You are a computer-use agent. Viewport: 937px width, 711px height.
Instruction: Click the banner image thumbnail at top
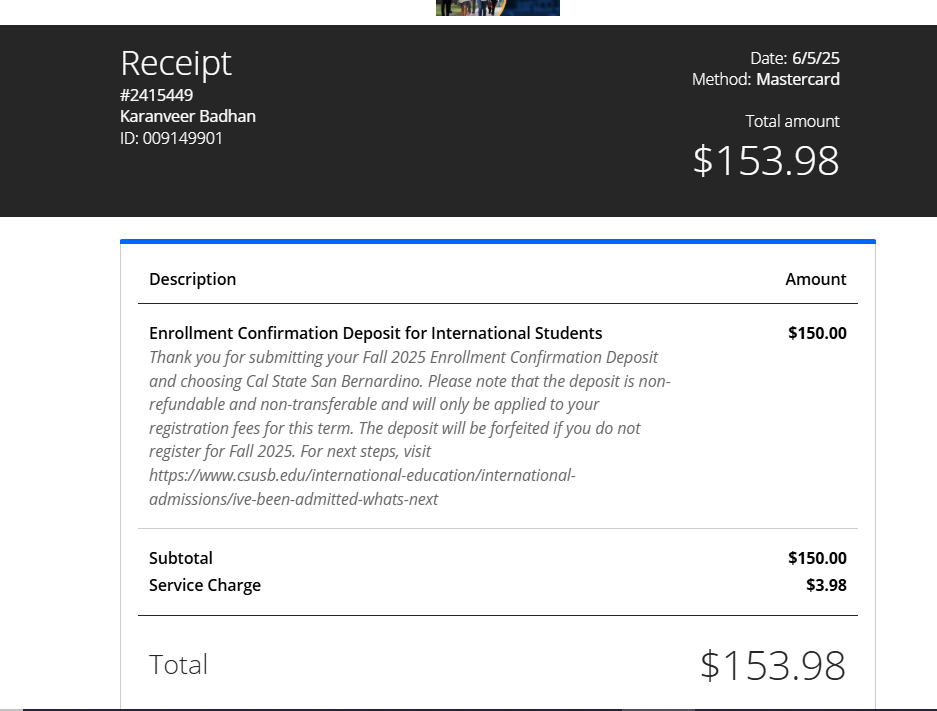pos(498,8)
